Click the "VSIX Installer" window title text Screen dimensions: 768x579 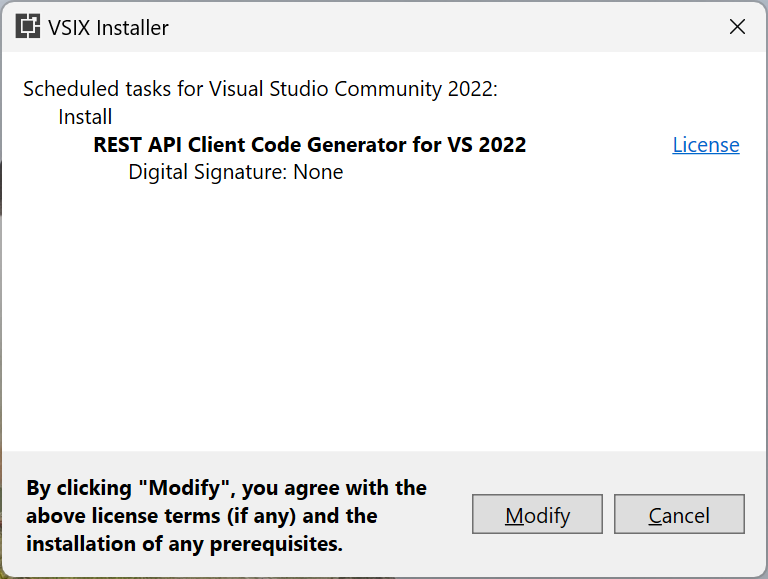[108, 28]
